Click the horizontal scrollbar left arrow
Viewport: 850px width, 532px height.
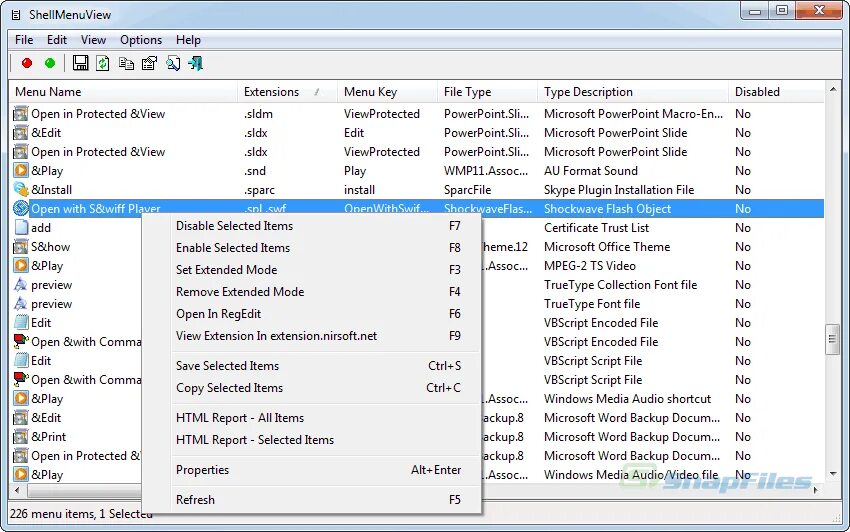pyautogui.click(x=17, y=490)
